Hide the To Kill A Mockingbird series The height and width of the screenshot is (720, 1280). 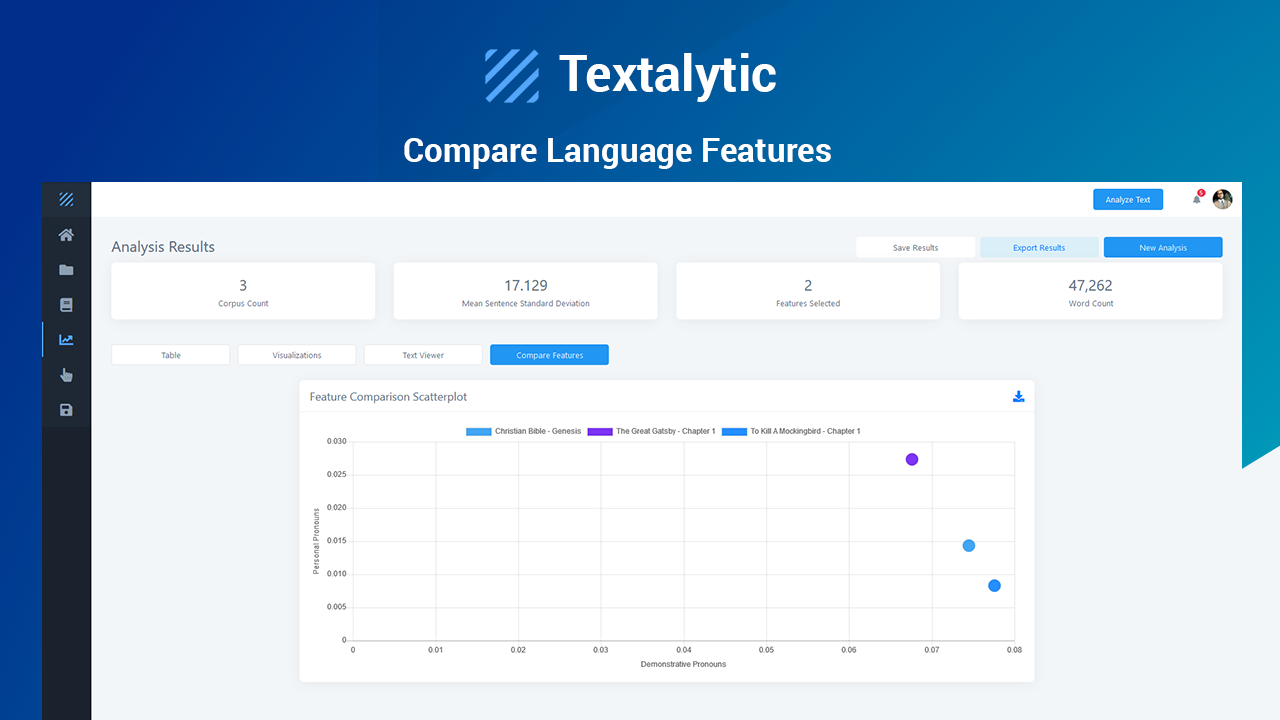(x=790, y=431)
